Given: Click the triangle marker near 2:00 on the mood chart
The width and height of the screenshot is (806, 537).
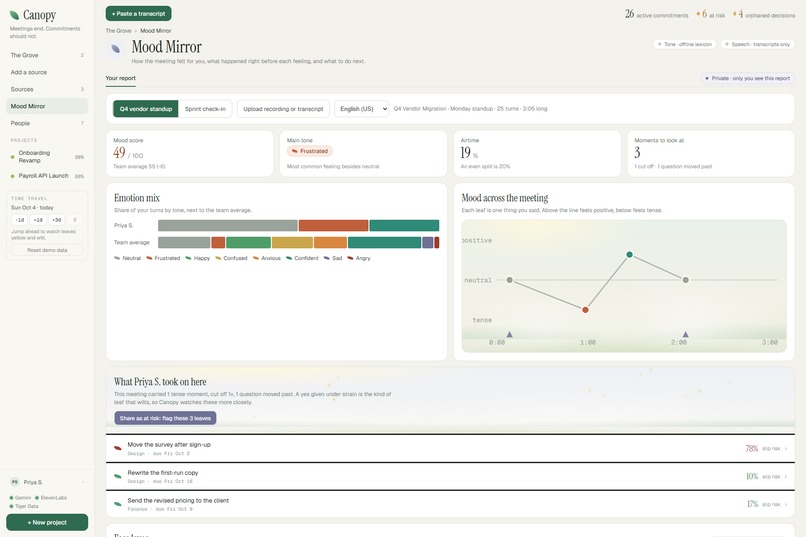Looking at the screenshot, I should click(x=685, y=334).
